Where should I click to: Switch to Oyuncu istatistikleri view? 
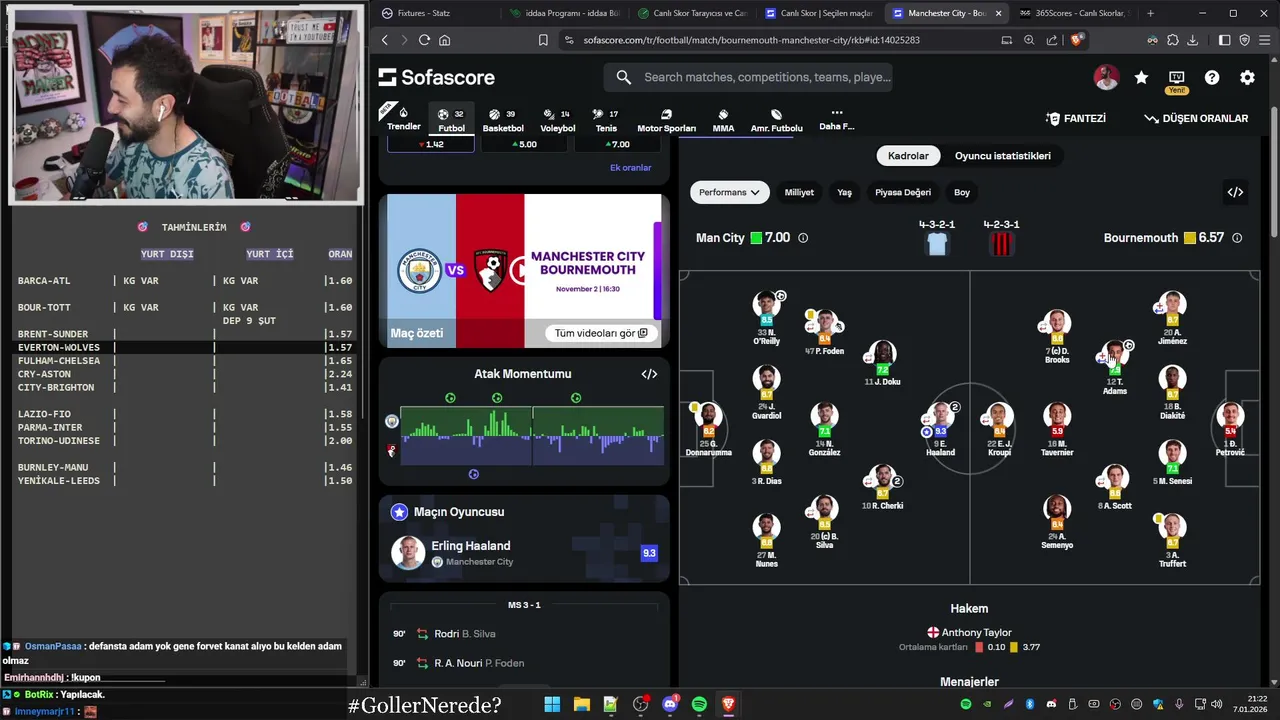1003,156
